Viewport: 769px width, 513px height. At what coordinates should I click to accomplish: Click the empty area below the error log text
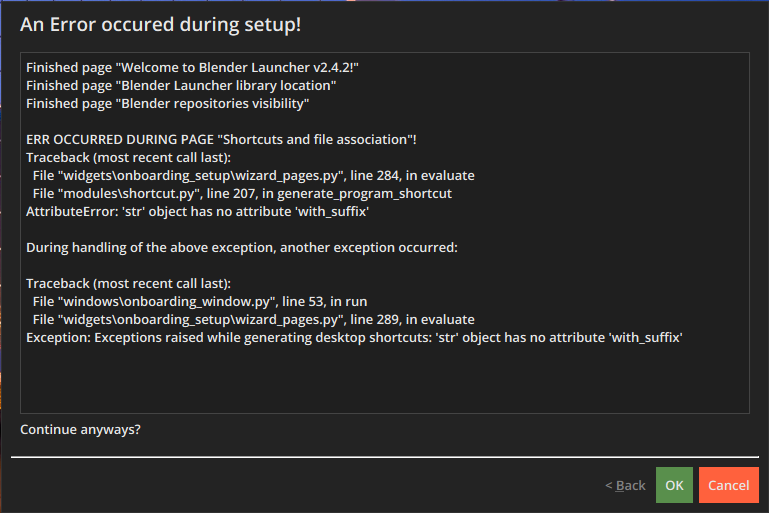click(x=384, y=379)
